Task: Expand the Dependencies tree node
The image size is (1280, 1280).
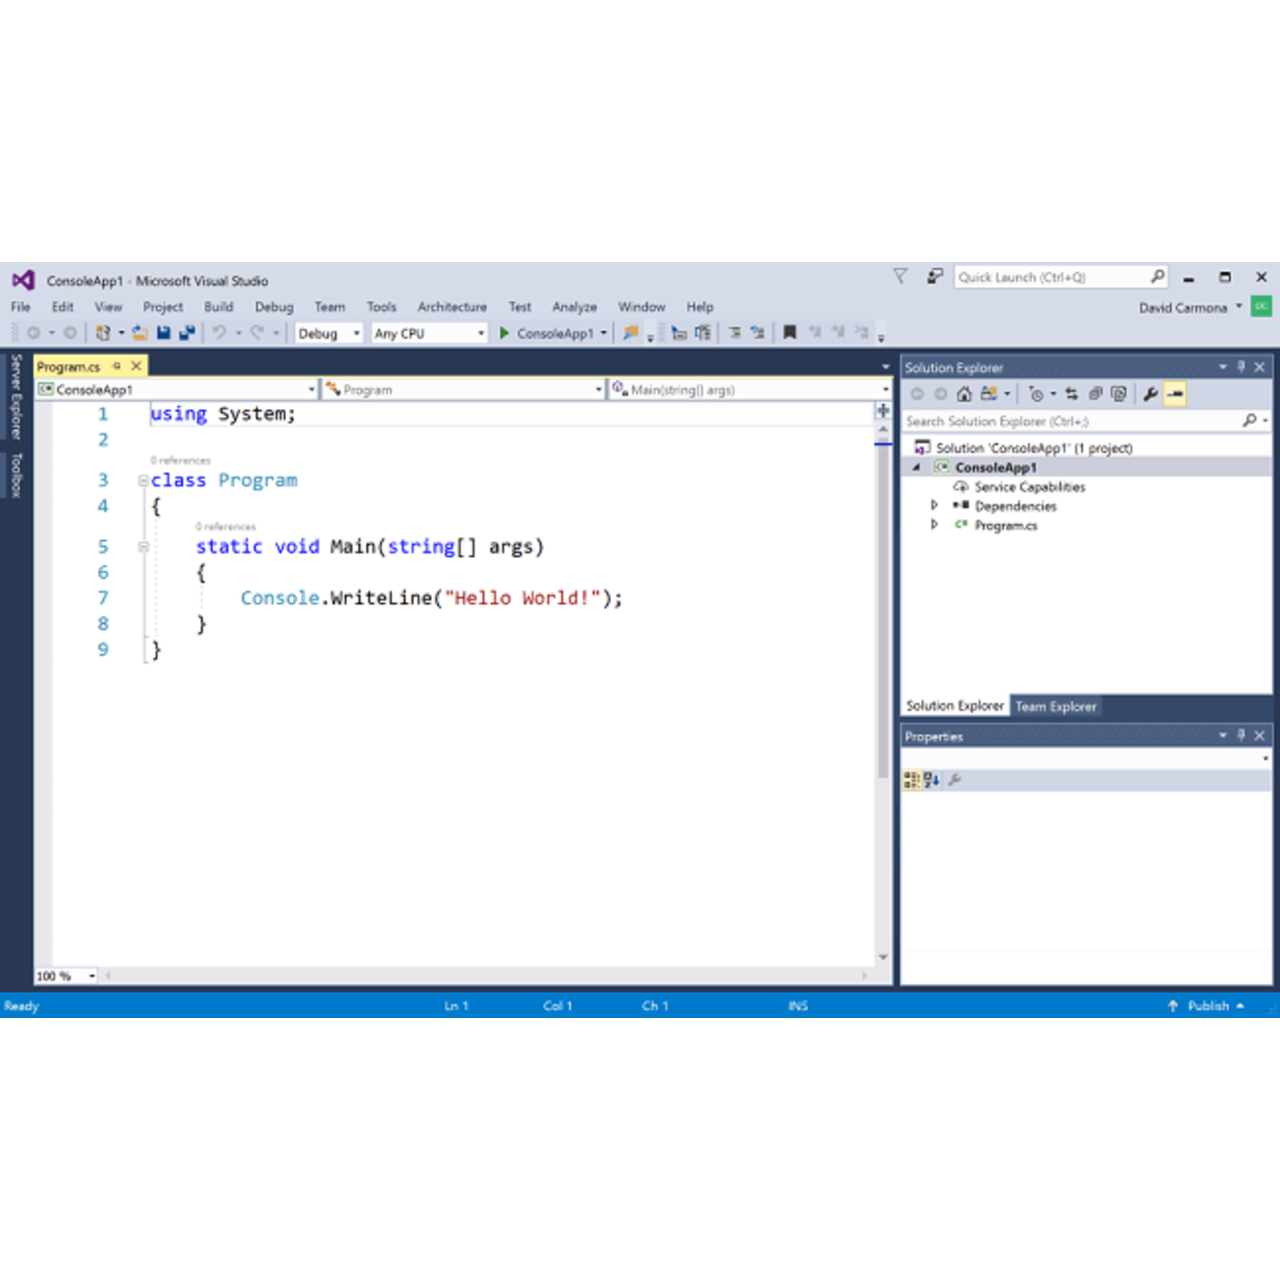Action: pyautogui.click(x=934, y=506)
